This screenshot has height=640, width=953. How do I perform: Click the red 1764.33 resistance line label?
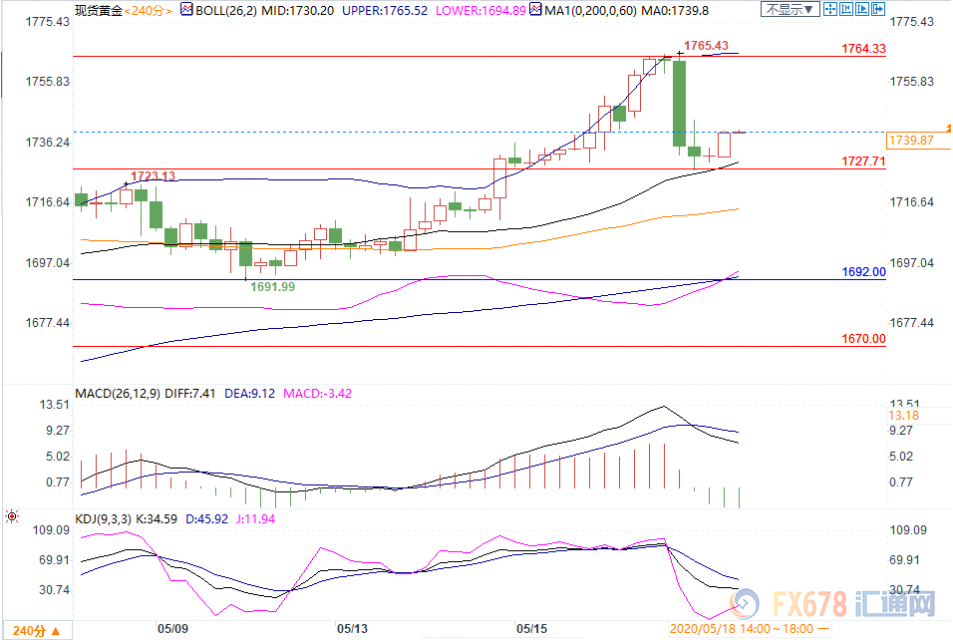[863, 48]
